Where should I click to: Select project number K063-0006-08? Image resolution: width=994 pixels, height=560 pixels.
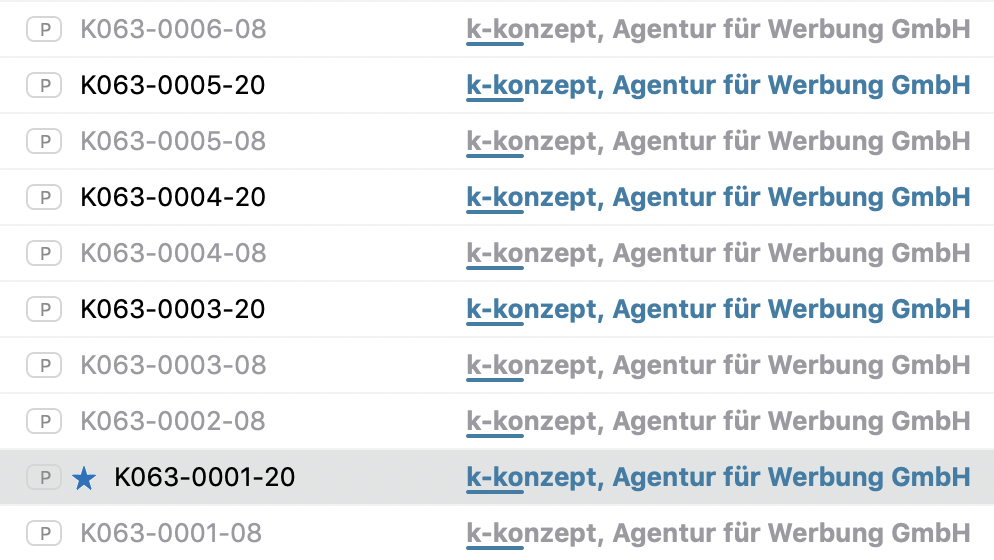[x=173, y=30]
